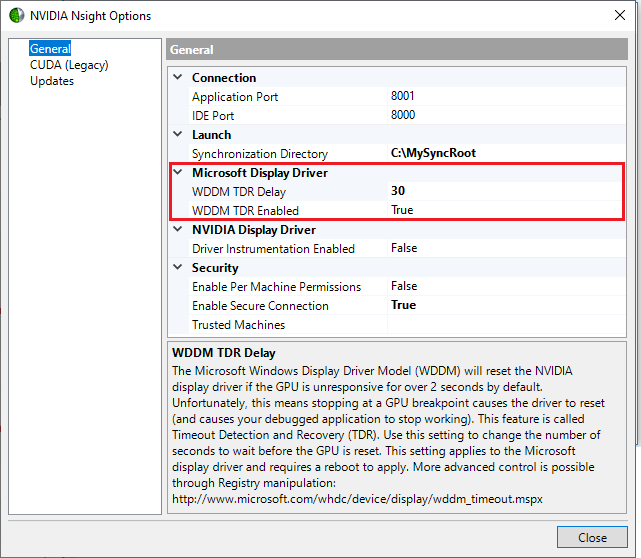
Task: Collapse the Microsoft Display Driver section
Action: (x=177, y=172)
